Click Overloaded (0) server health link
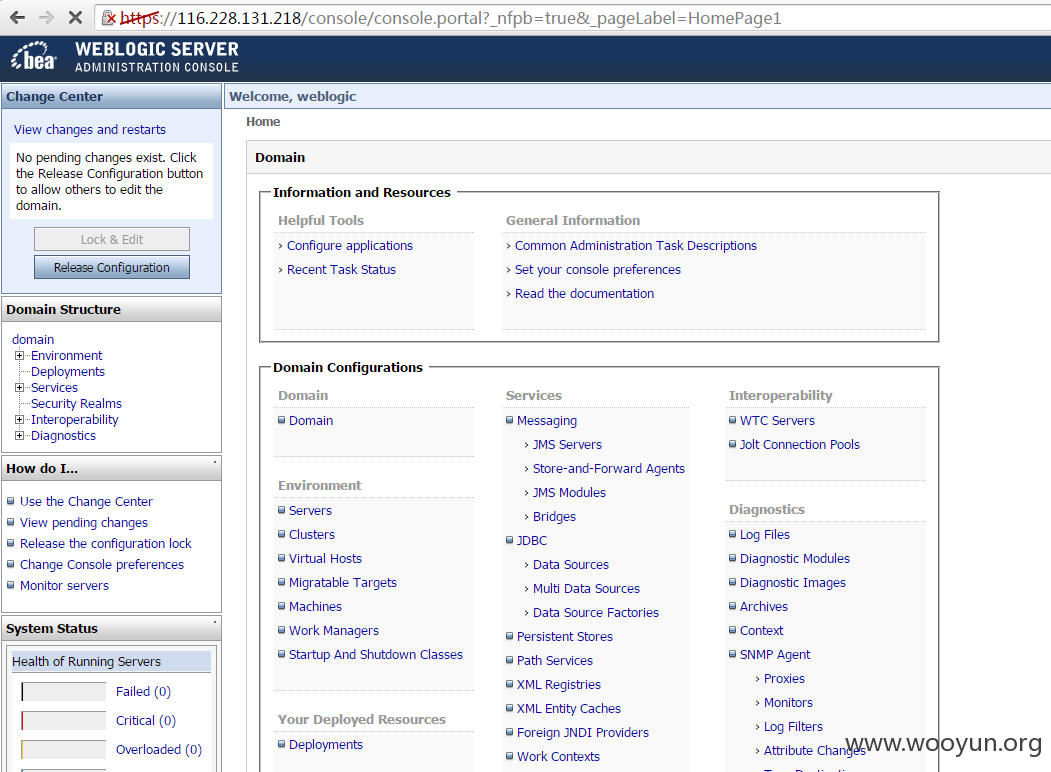Viewport: 1051px width, 772px height. tap(159, 749)
